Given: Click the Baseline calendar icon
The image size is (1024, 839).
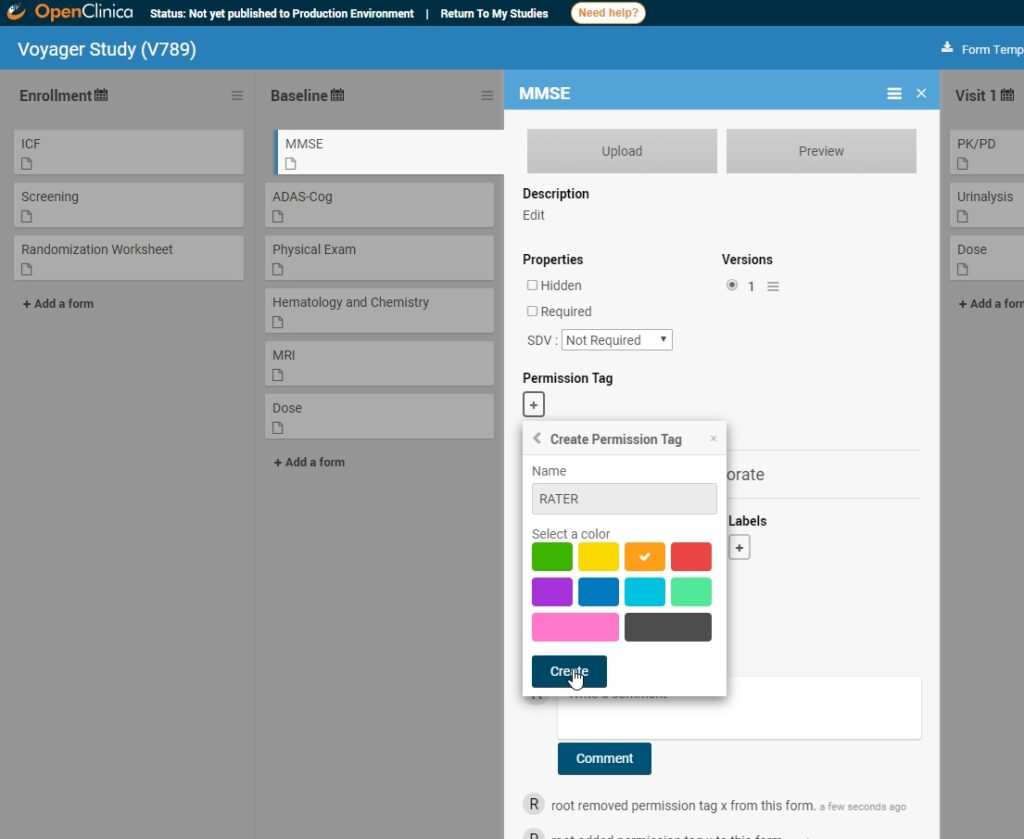Looking at the screenshot, I should [x=337, y=95].
